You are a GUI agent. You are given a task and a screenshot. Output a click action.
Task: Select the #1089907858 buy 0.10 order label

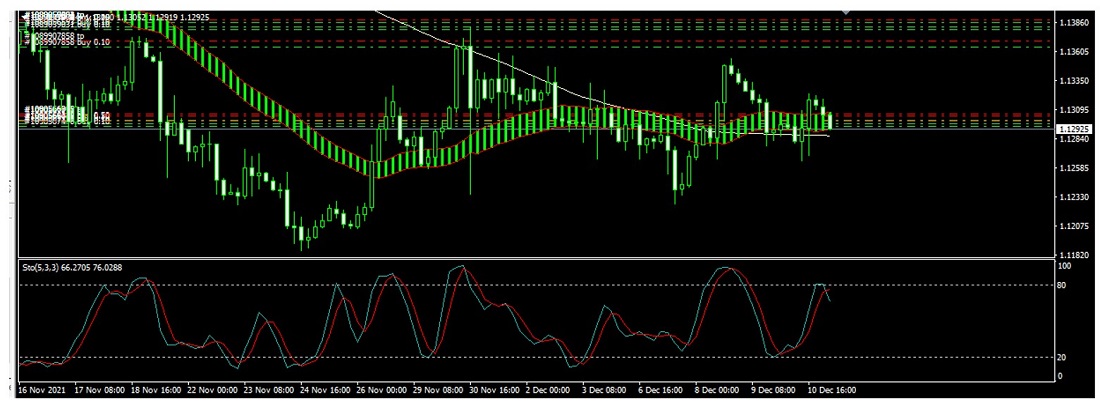68,44
